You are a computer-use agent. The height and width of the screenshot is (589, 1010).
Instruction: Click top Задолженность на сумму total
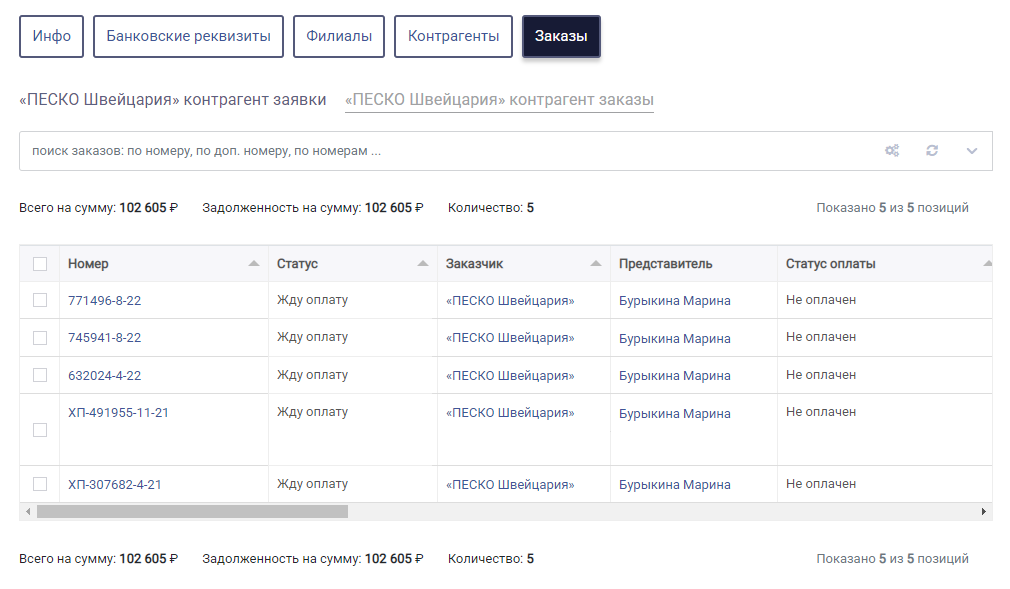tap(313, 208)
